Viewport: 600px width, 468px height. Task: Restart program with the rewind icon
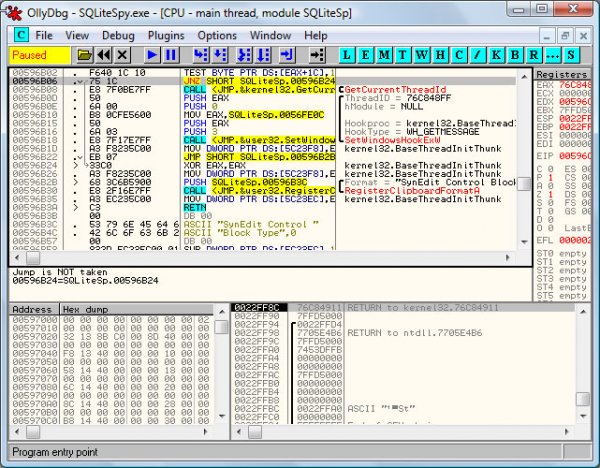(x=104, y=55)
